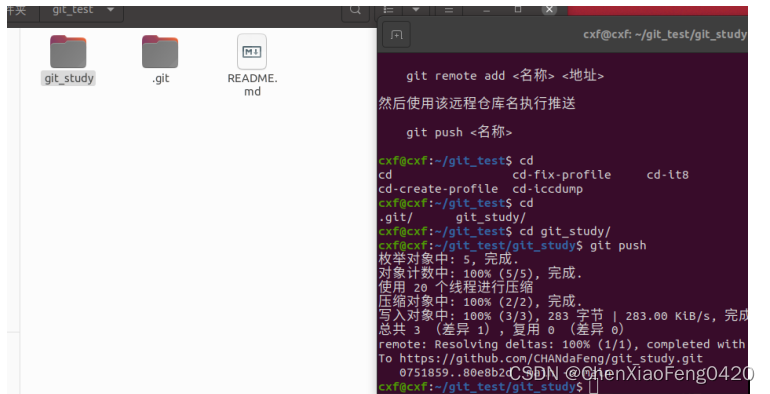This screenshot has height=394, width=770.
Task: Click the '枚举对象中: 5, 完成.' output line
Action: (448, 259)
